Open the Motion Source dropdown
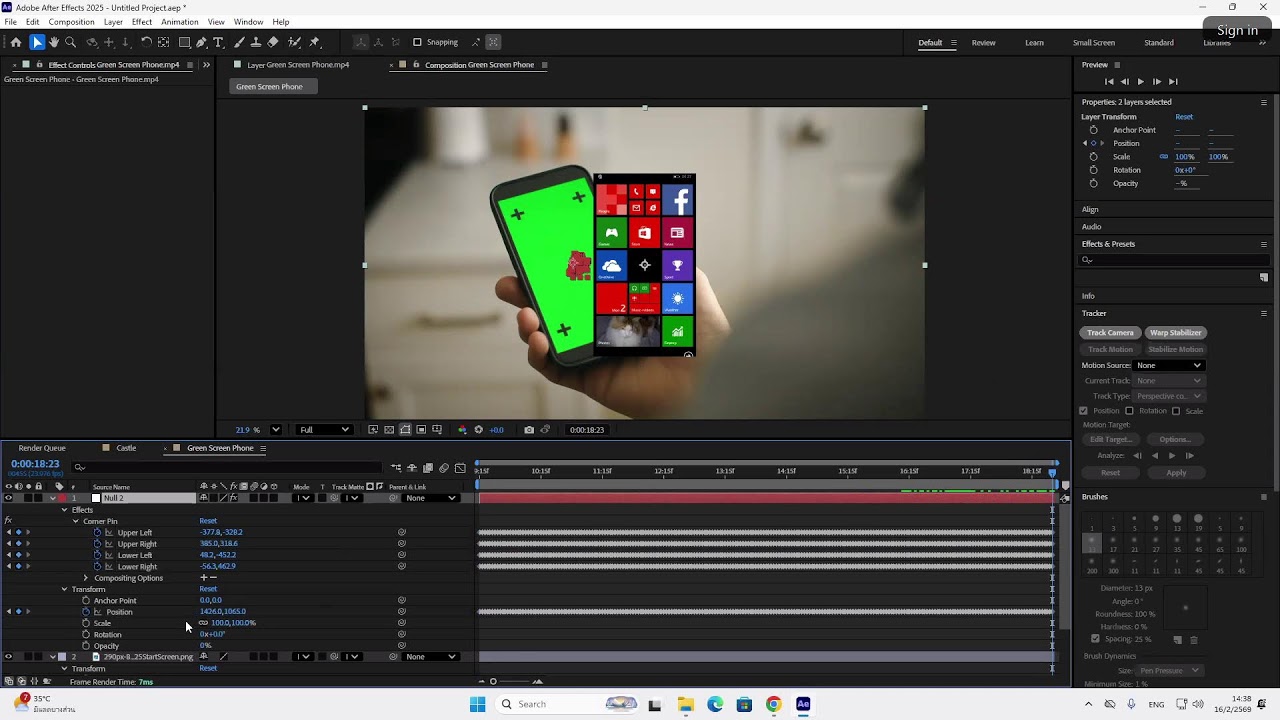 pyautogui.click(x=1169, y=365)
